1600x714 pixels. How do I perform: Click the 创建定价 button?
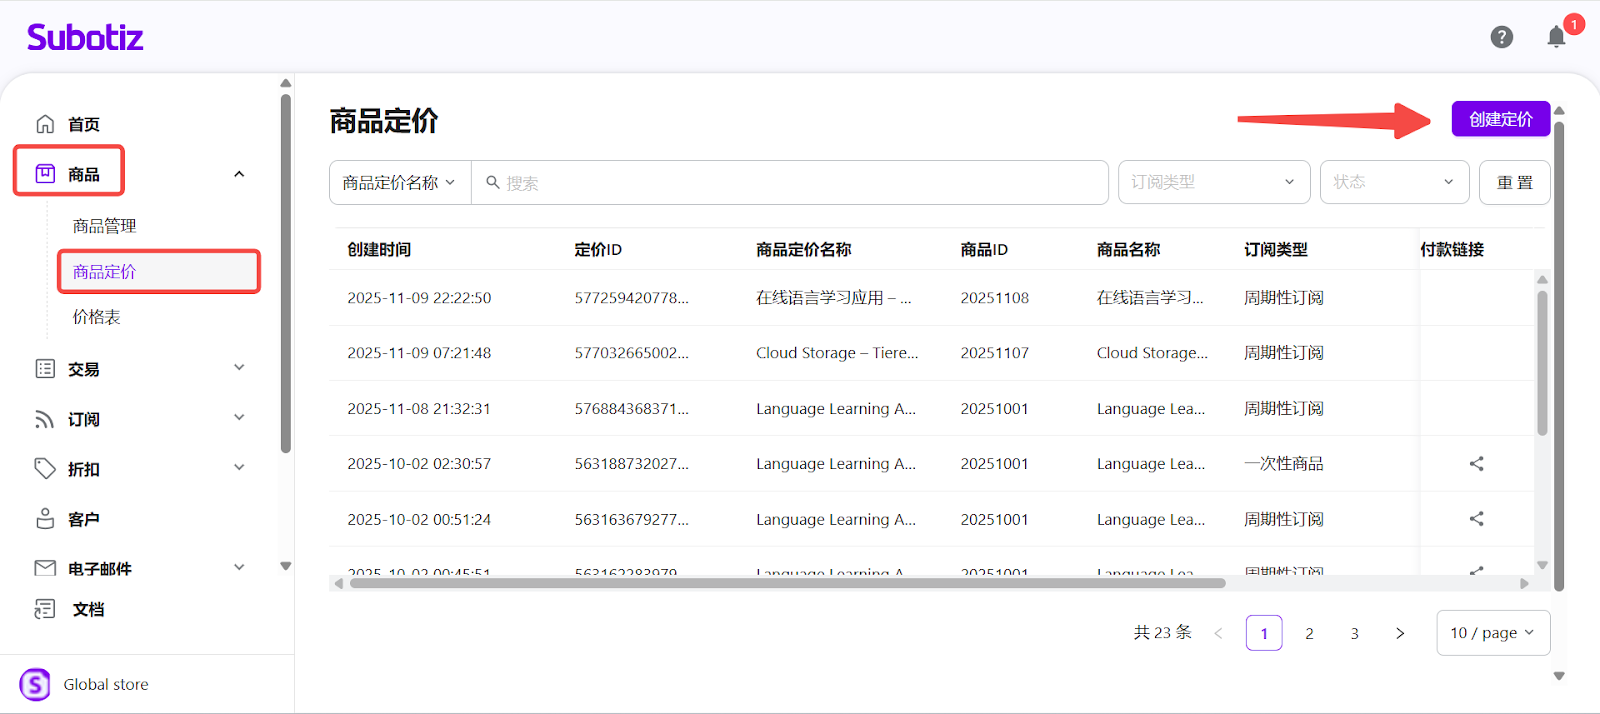pos(1500,119)
